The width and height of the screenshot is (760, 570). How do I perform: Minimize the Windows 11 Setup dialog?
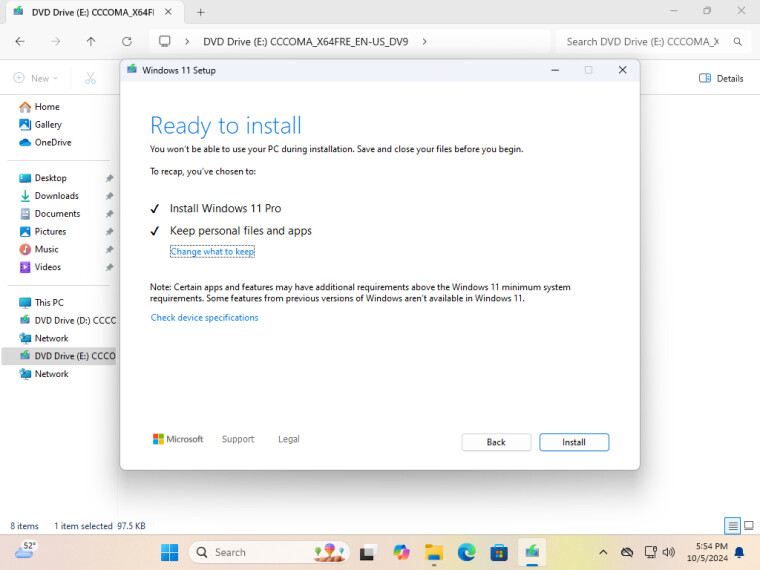pyautogui.click(x=555, y=70)
